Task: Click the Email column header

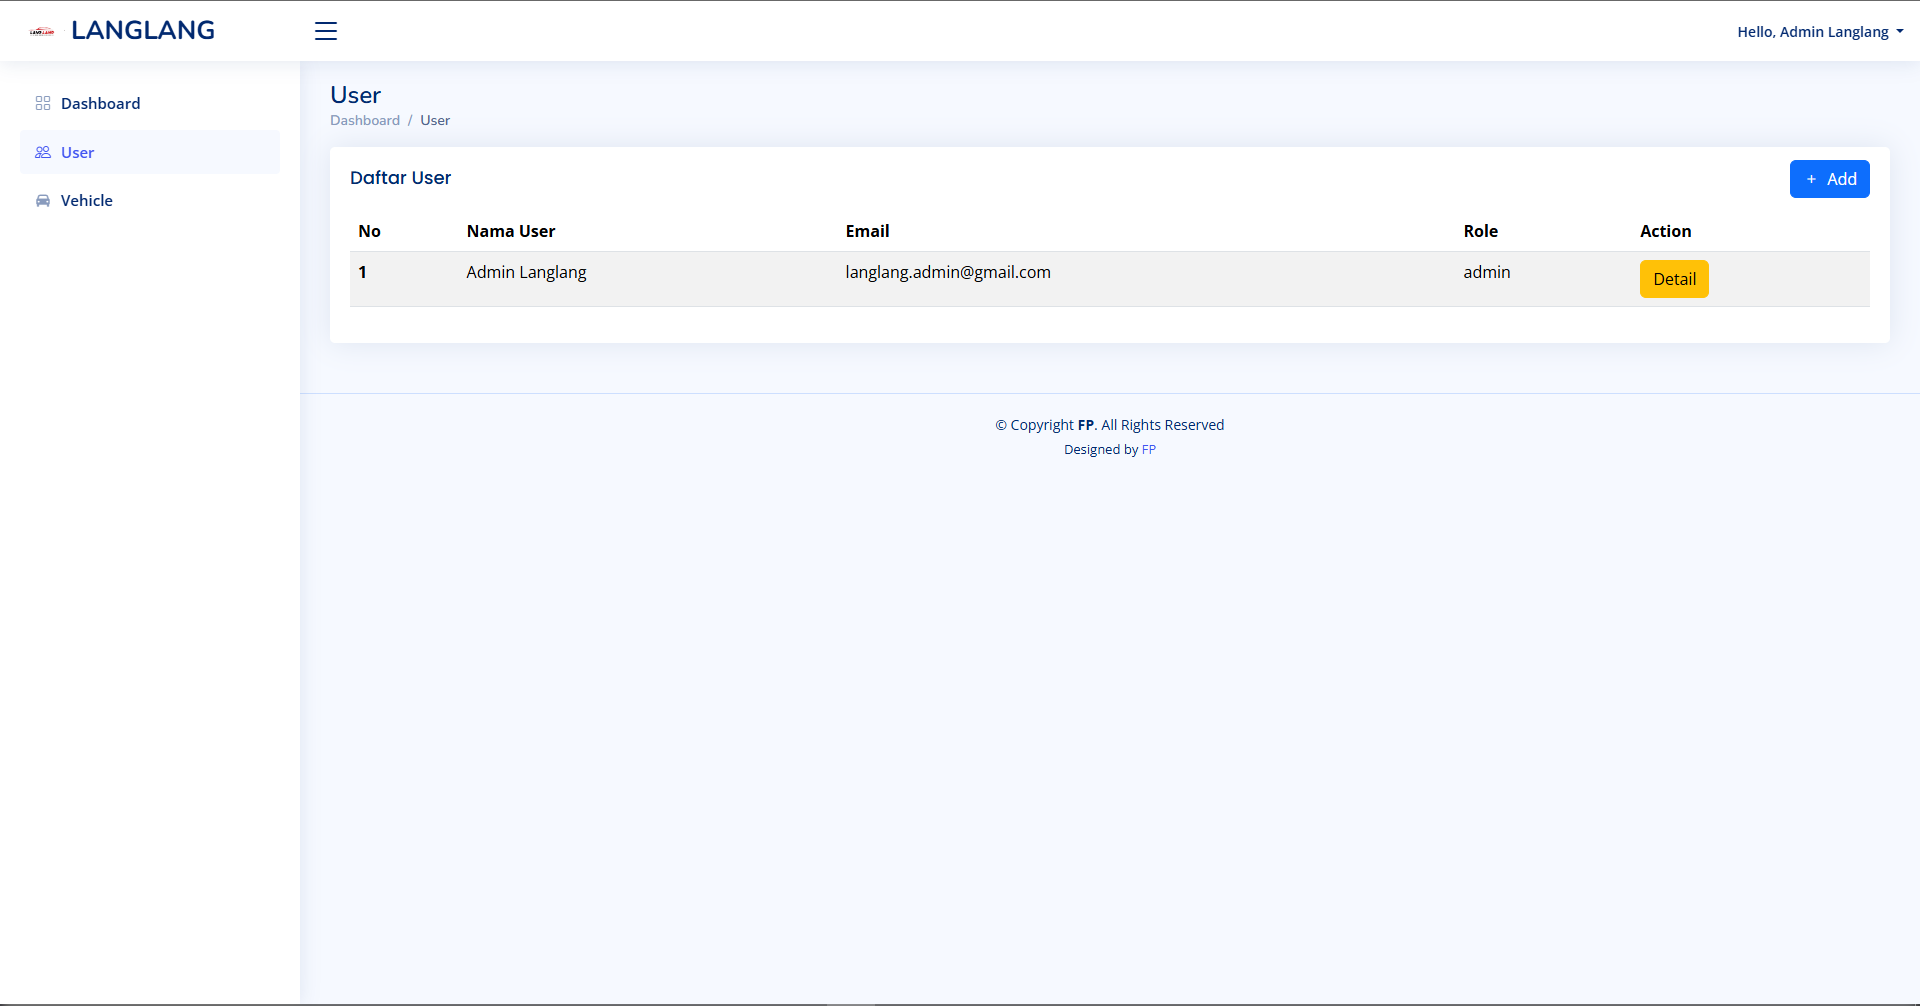Action: point(867,231)
